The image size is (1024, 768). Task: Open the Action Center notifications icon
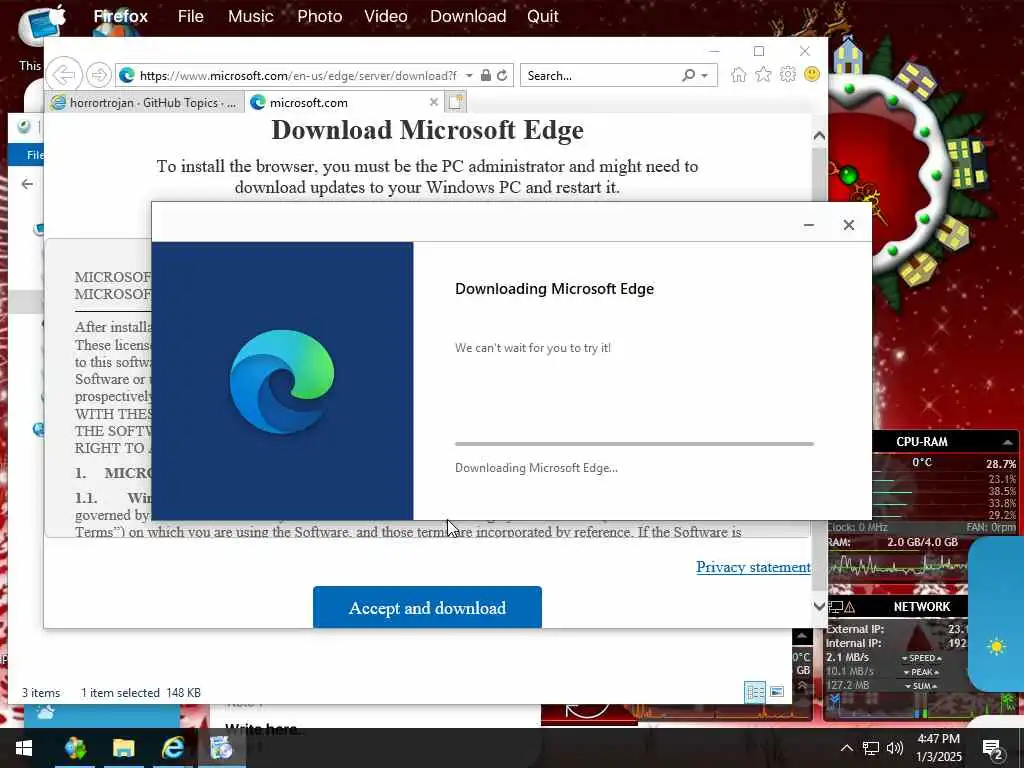click(x=993, y=748)
